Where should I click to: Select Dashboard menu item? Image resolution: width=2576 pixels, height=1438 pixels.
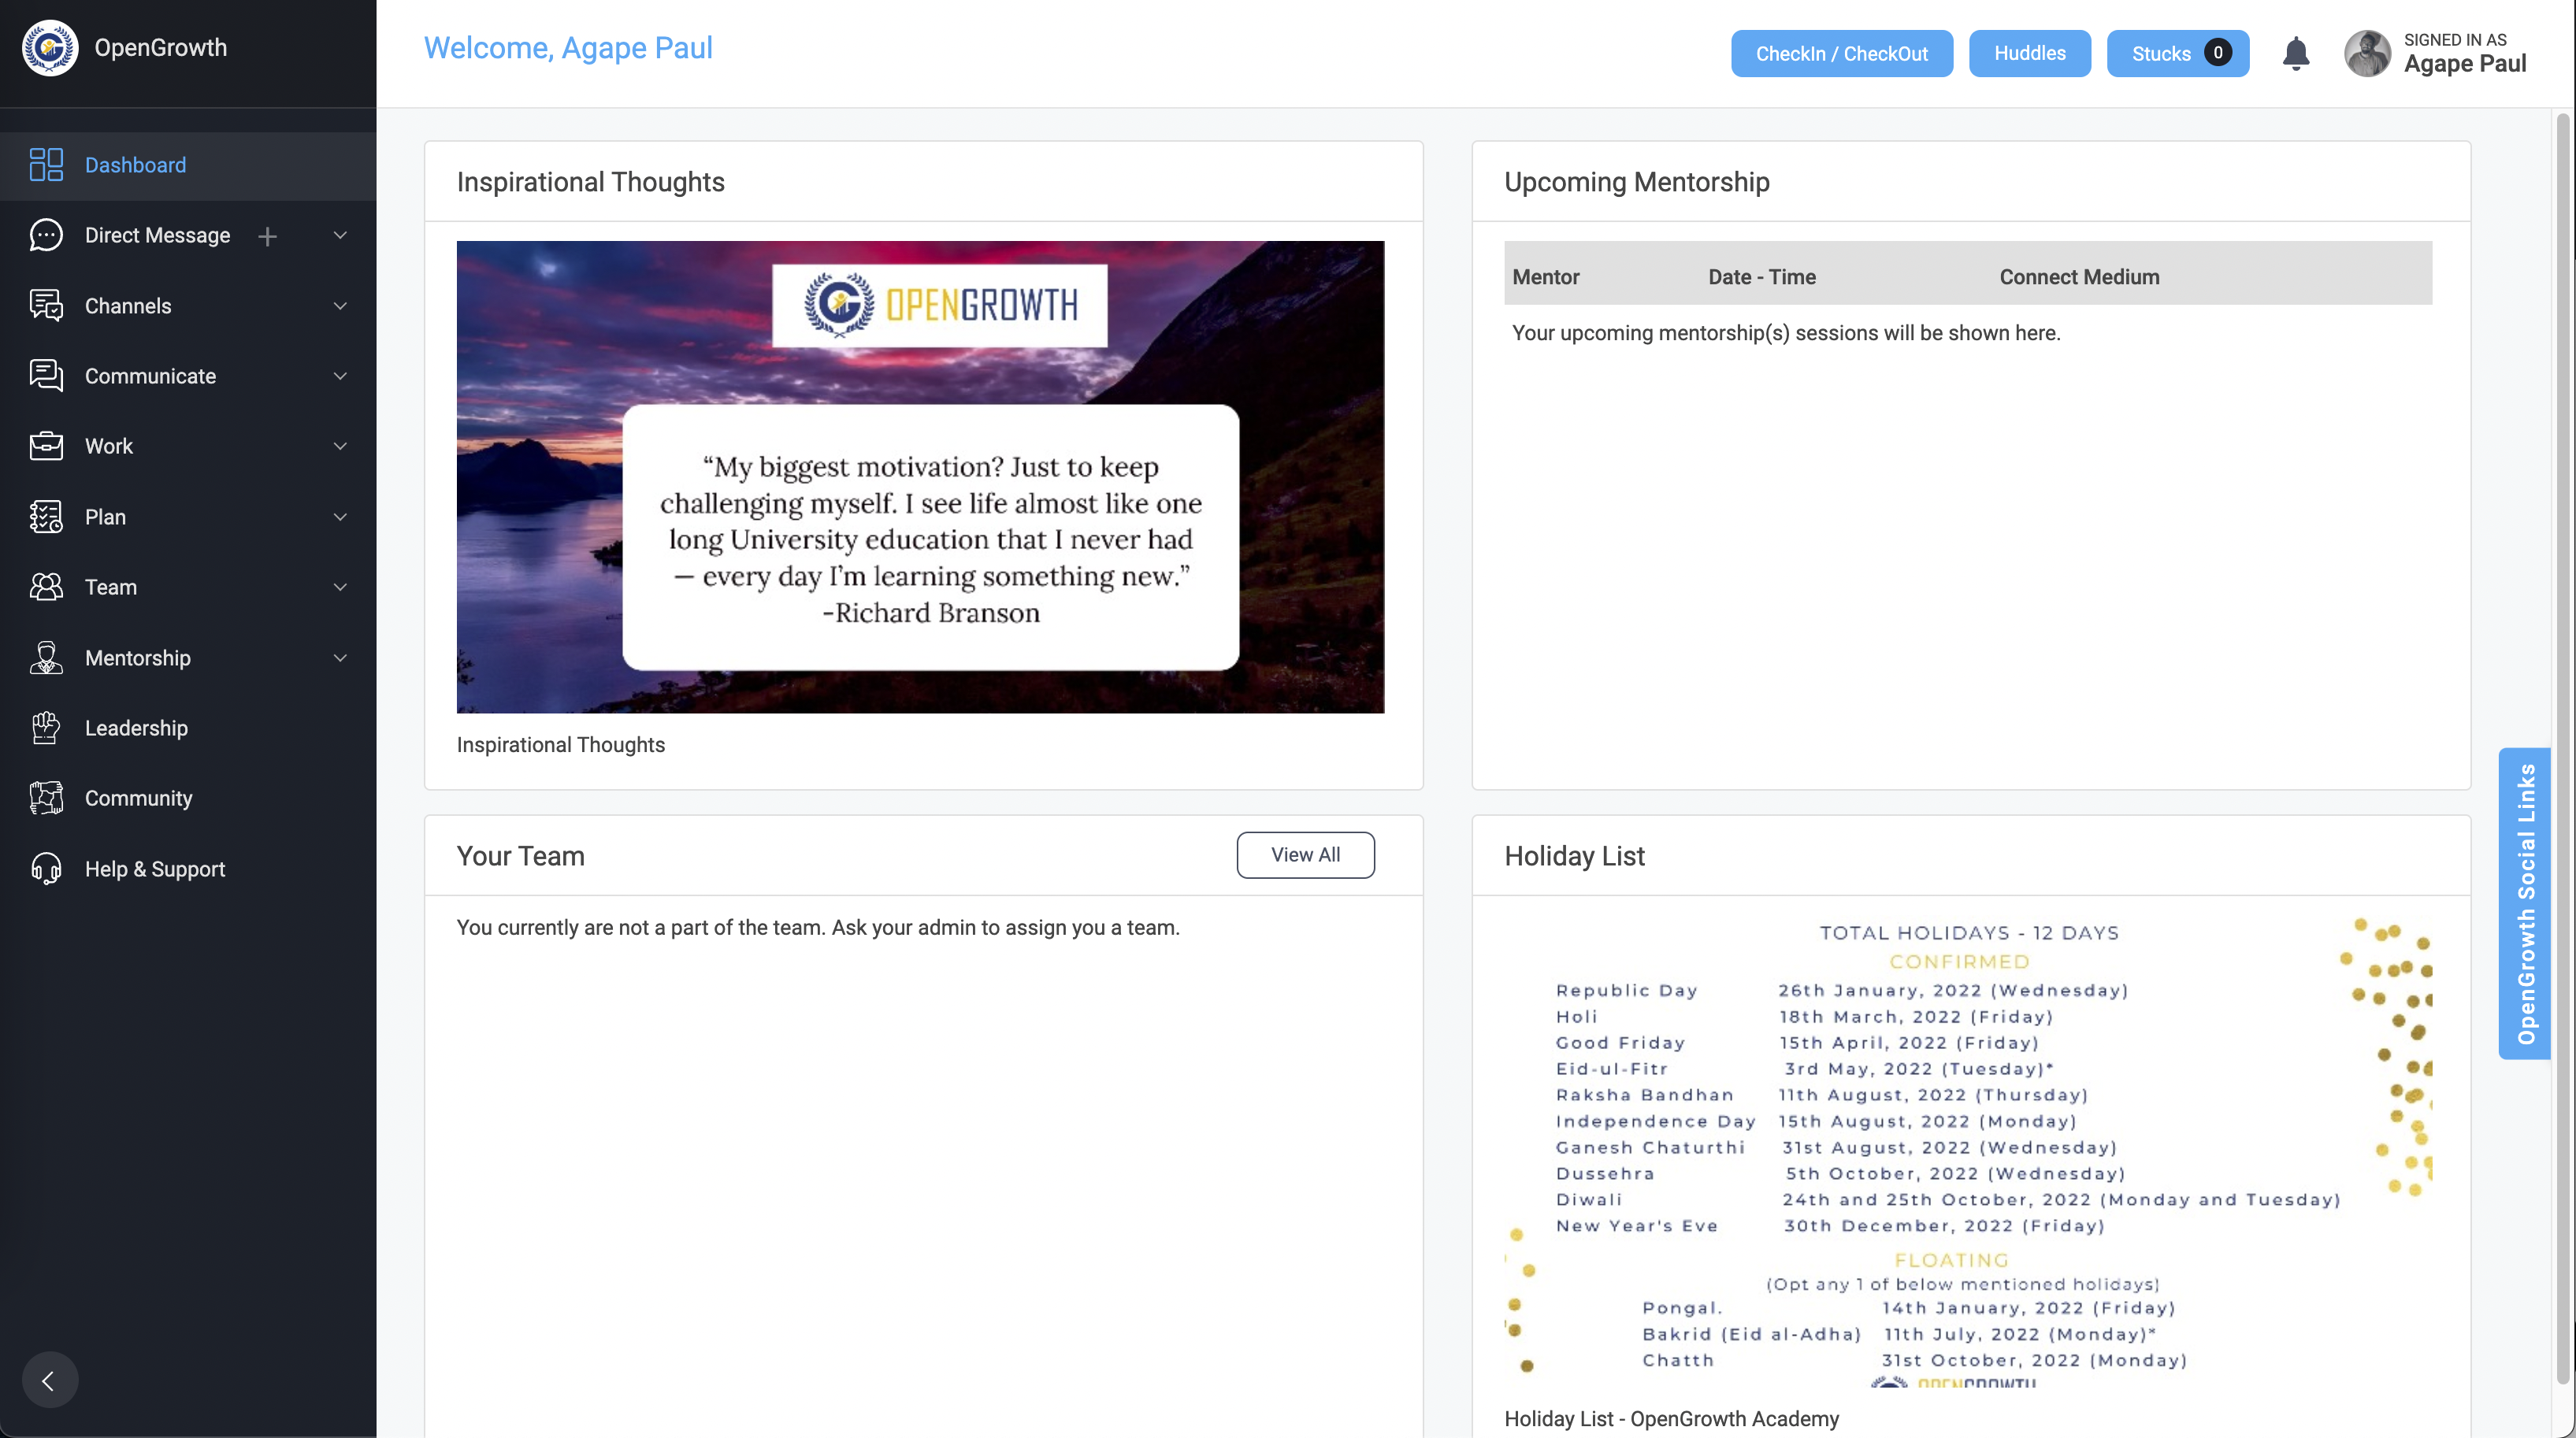188,165
